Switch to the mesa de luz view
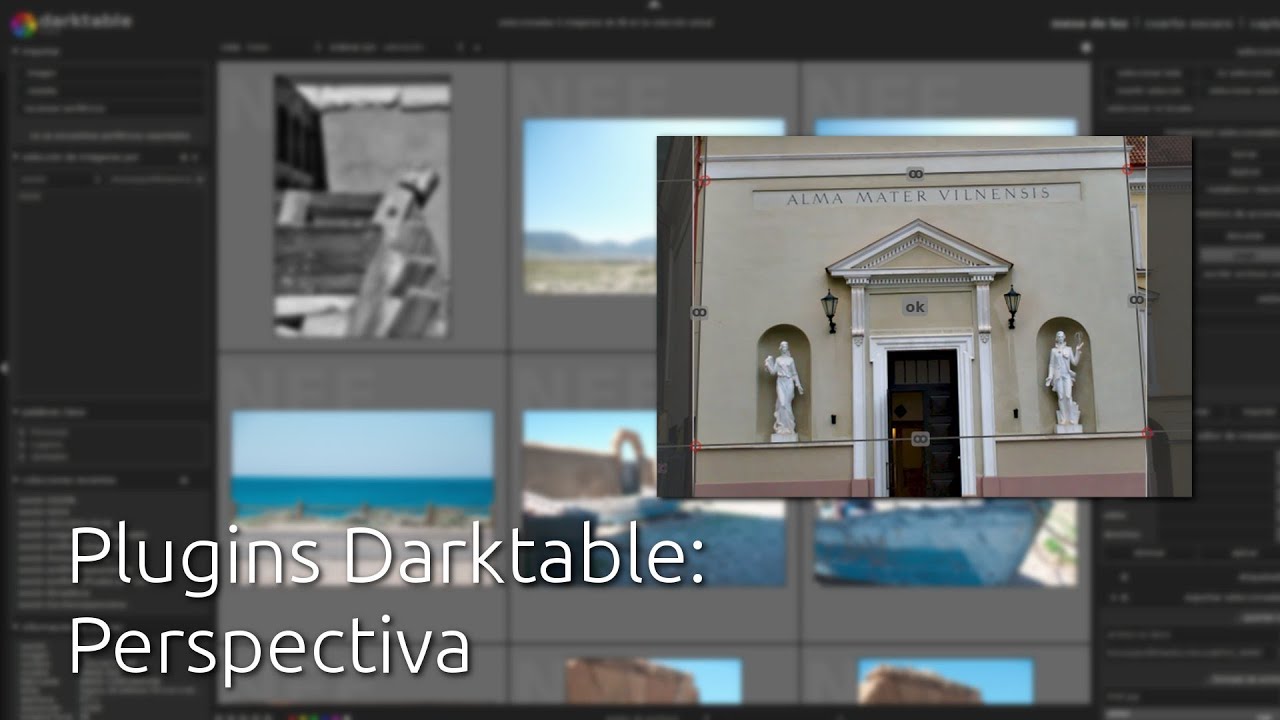This screenshot has height=720, width=1280. pos(1089,23)
